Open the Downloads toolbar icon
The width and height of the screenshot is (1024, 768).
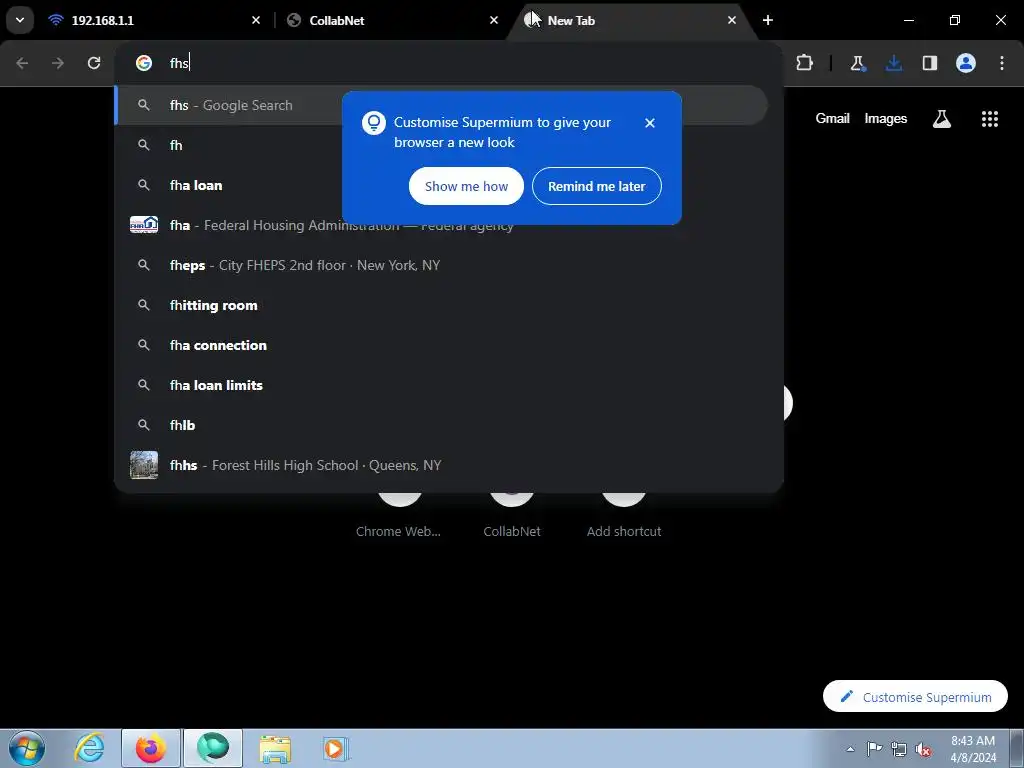[894, 63]
